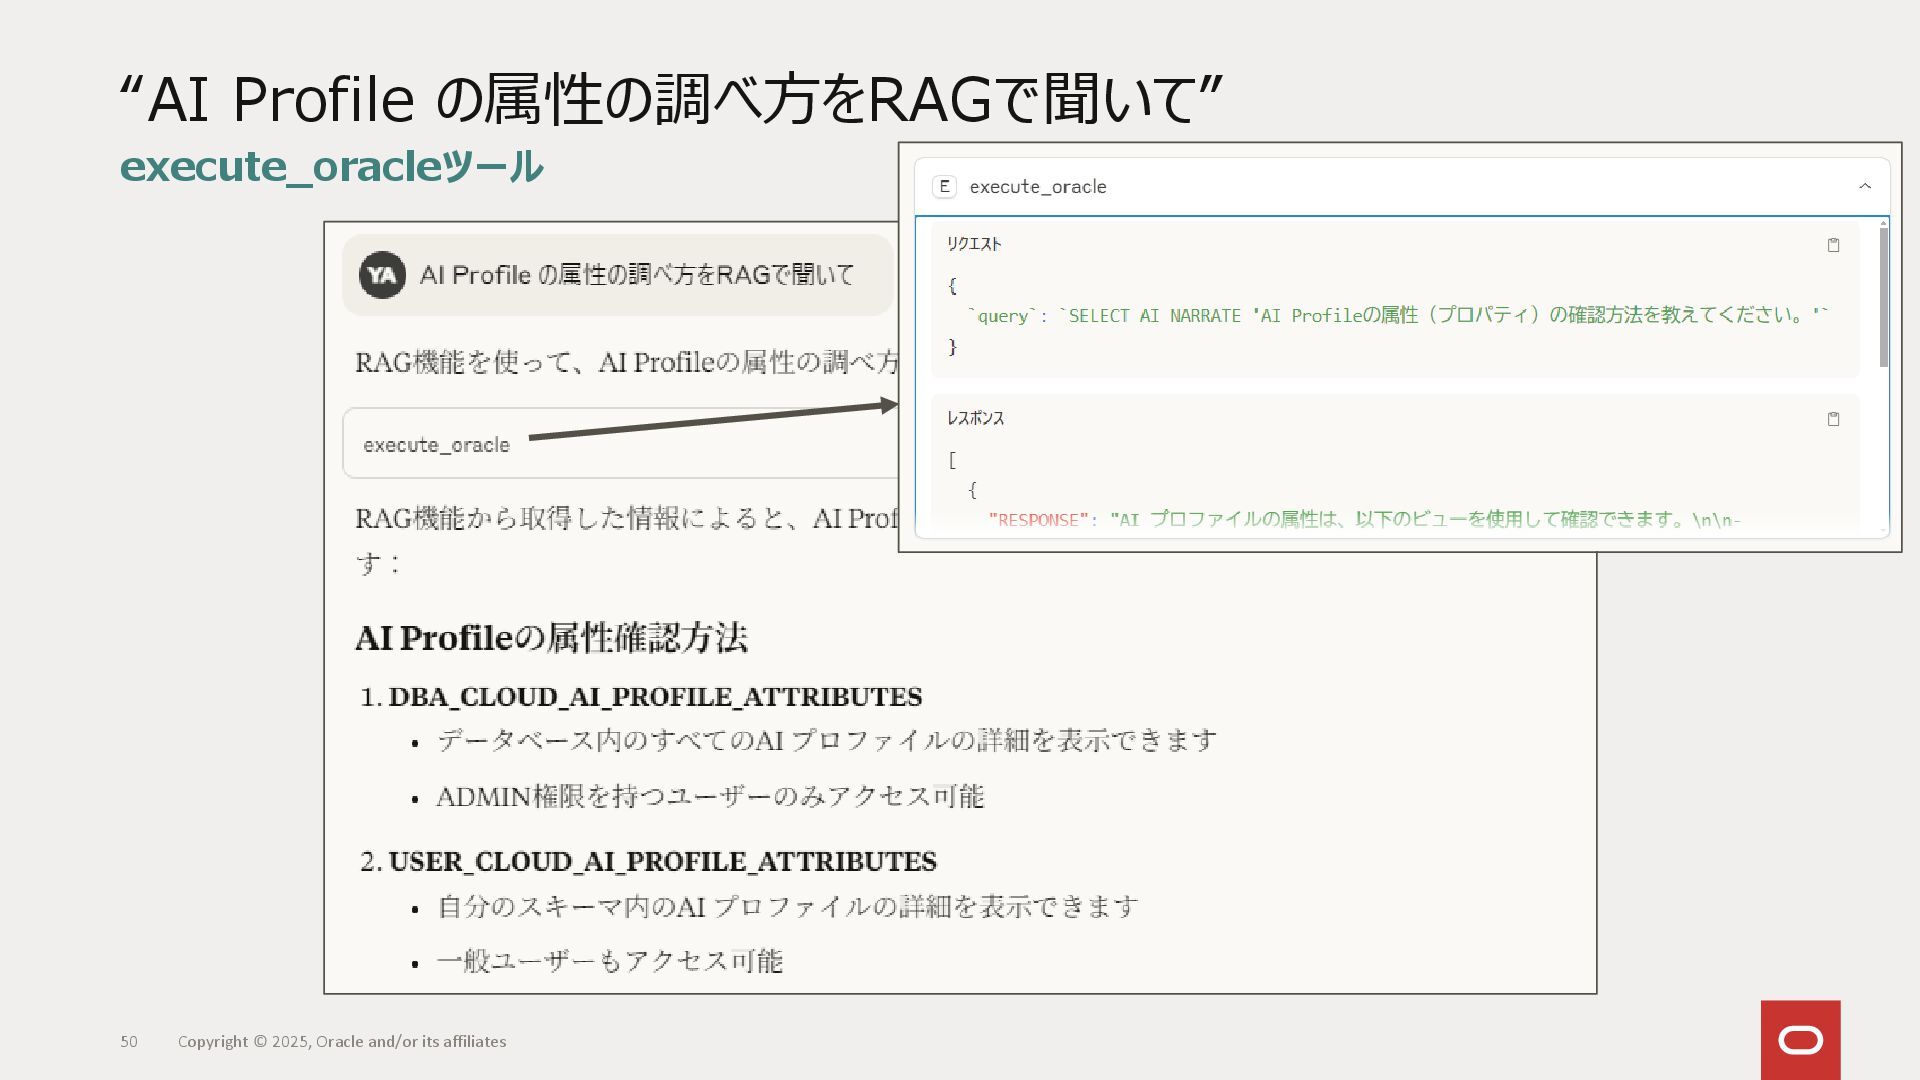Click the E icon beside execute_oracle header
The width and height of the screenshot is (1920, 1080).
click(x=944, y=187)
